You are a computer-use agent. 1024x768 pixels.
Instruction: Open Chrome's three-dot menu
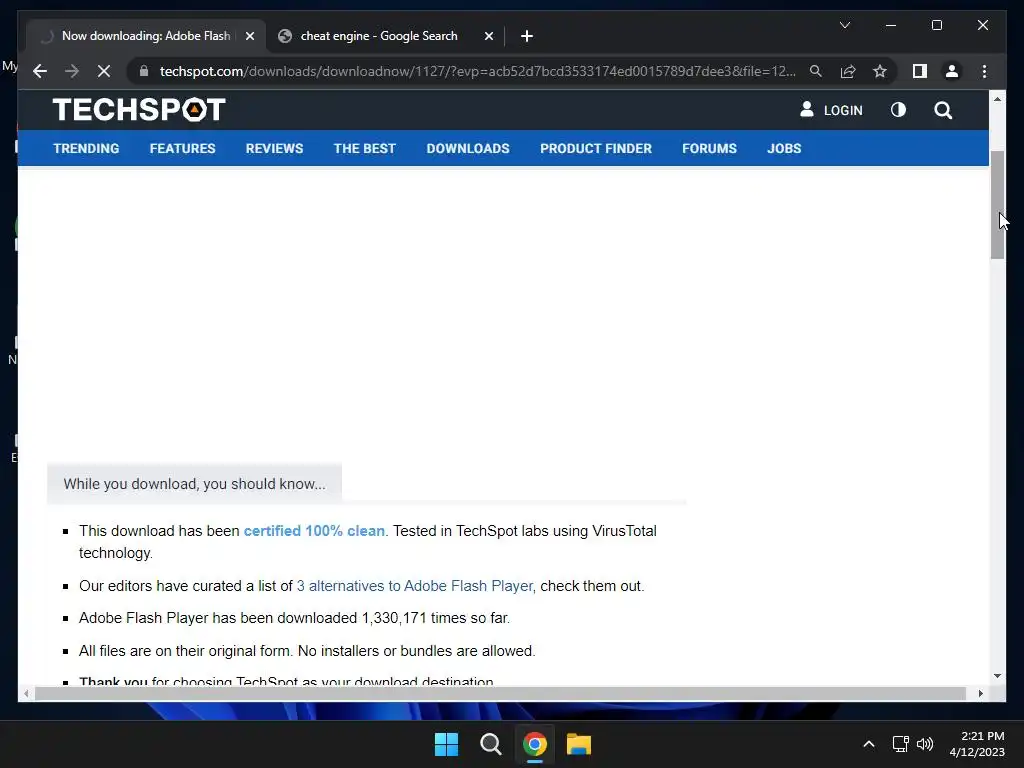click(x=984, y=71)
